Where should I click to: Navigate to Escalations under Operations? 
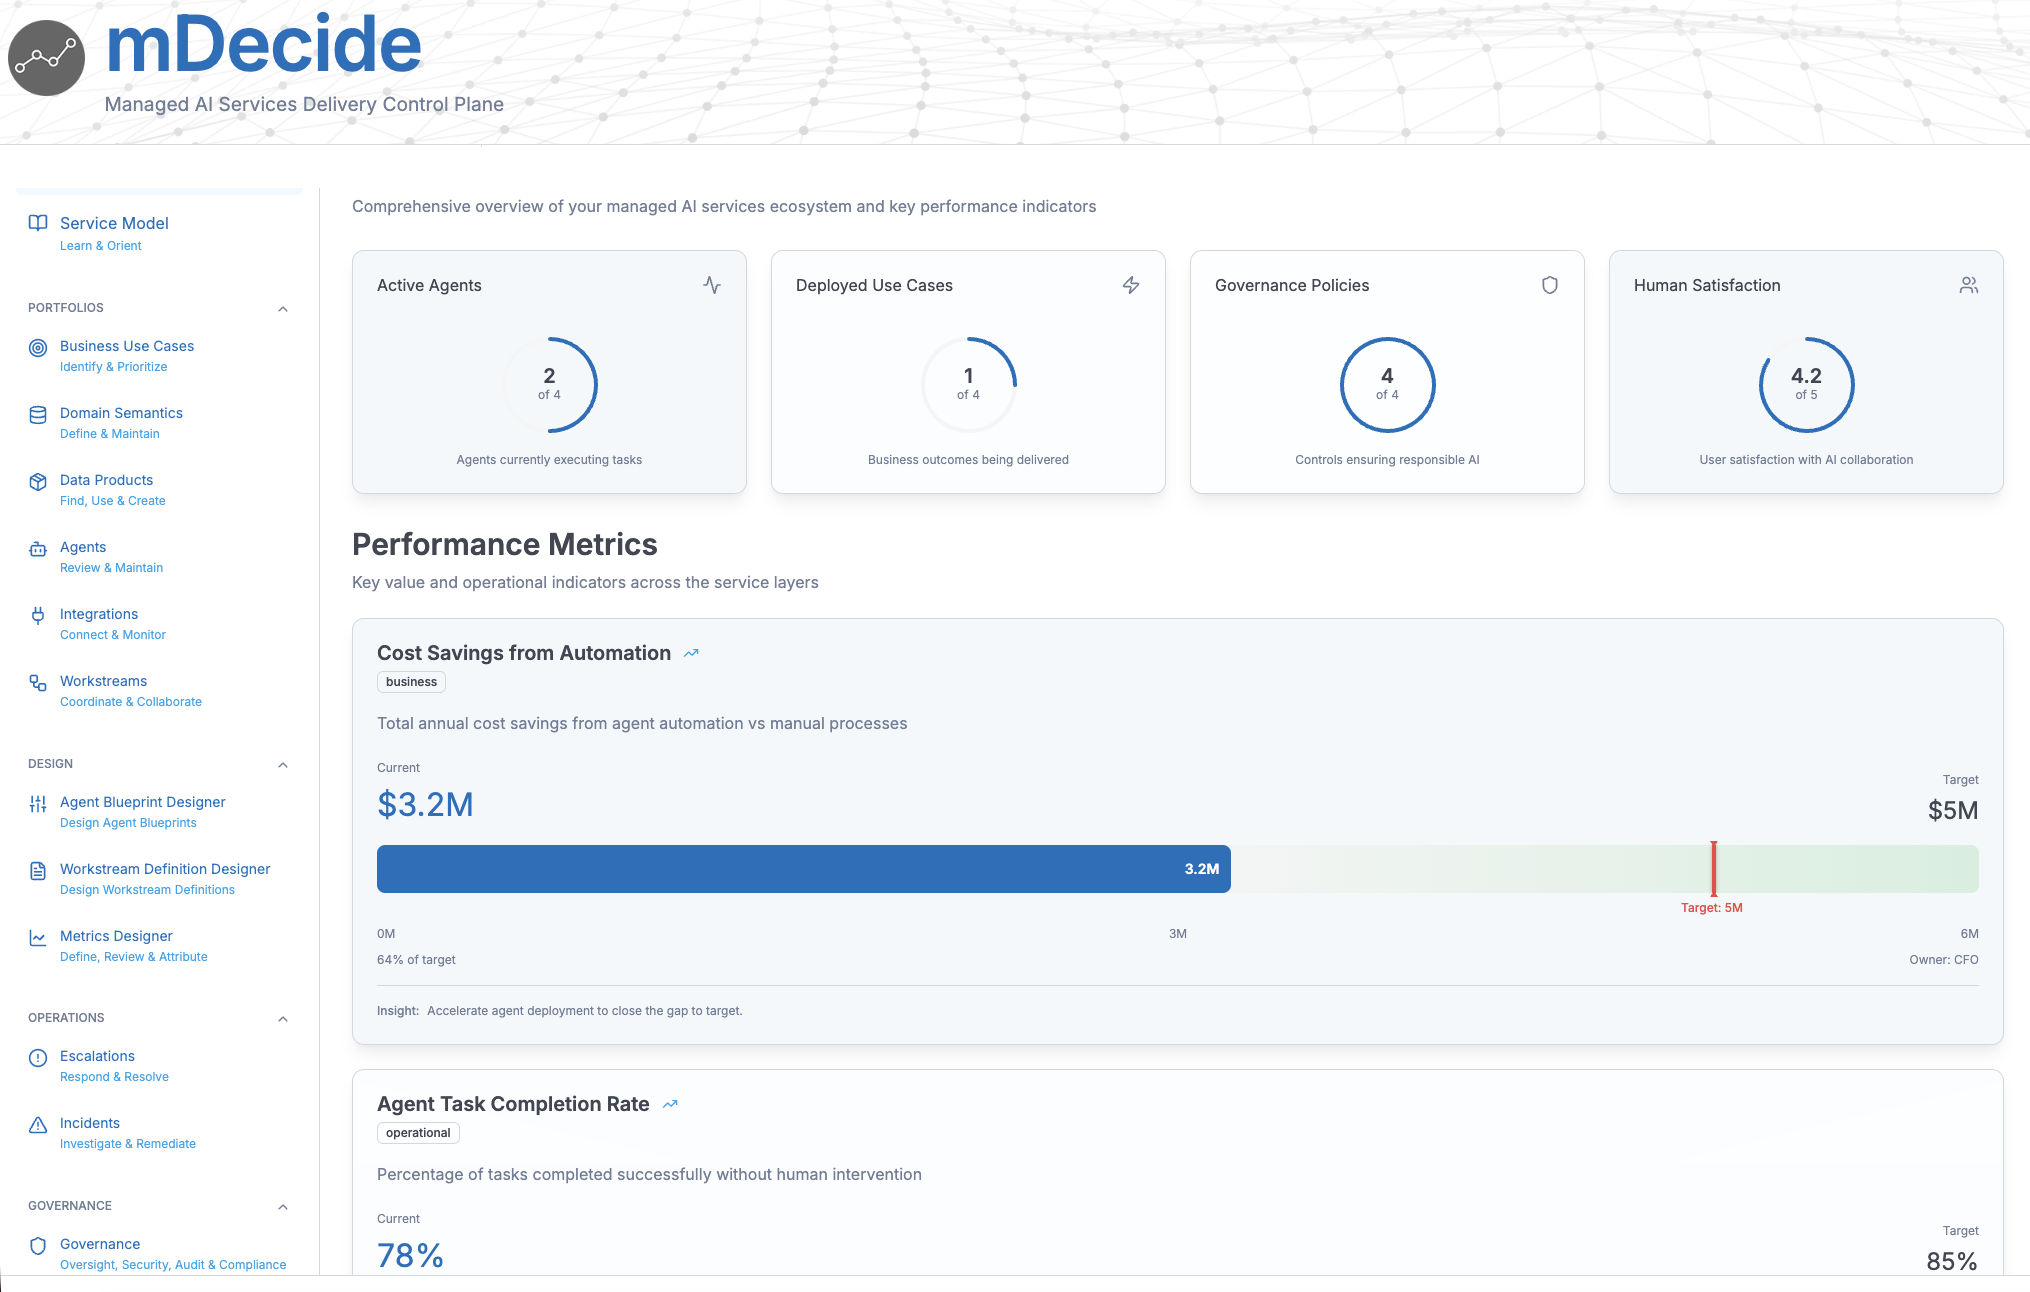click(x=97, y=1056)
